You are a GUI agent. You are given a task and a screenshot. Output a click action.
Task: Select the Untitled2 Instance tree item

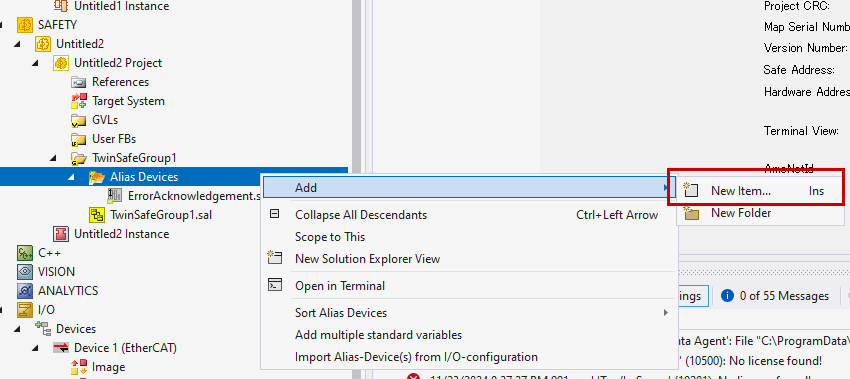click(x=121, y=234)
